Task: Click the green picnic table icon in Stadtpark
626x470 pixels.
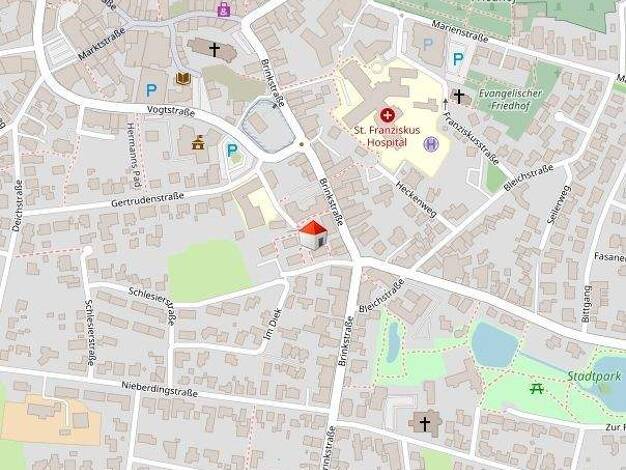Action: pyautogui.click(x=536, y=389)
